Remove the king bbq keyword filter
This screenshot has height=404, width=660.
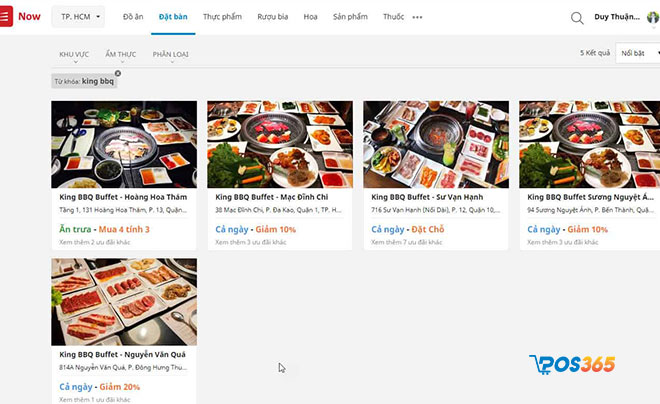pos(118,73)
